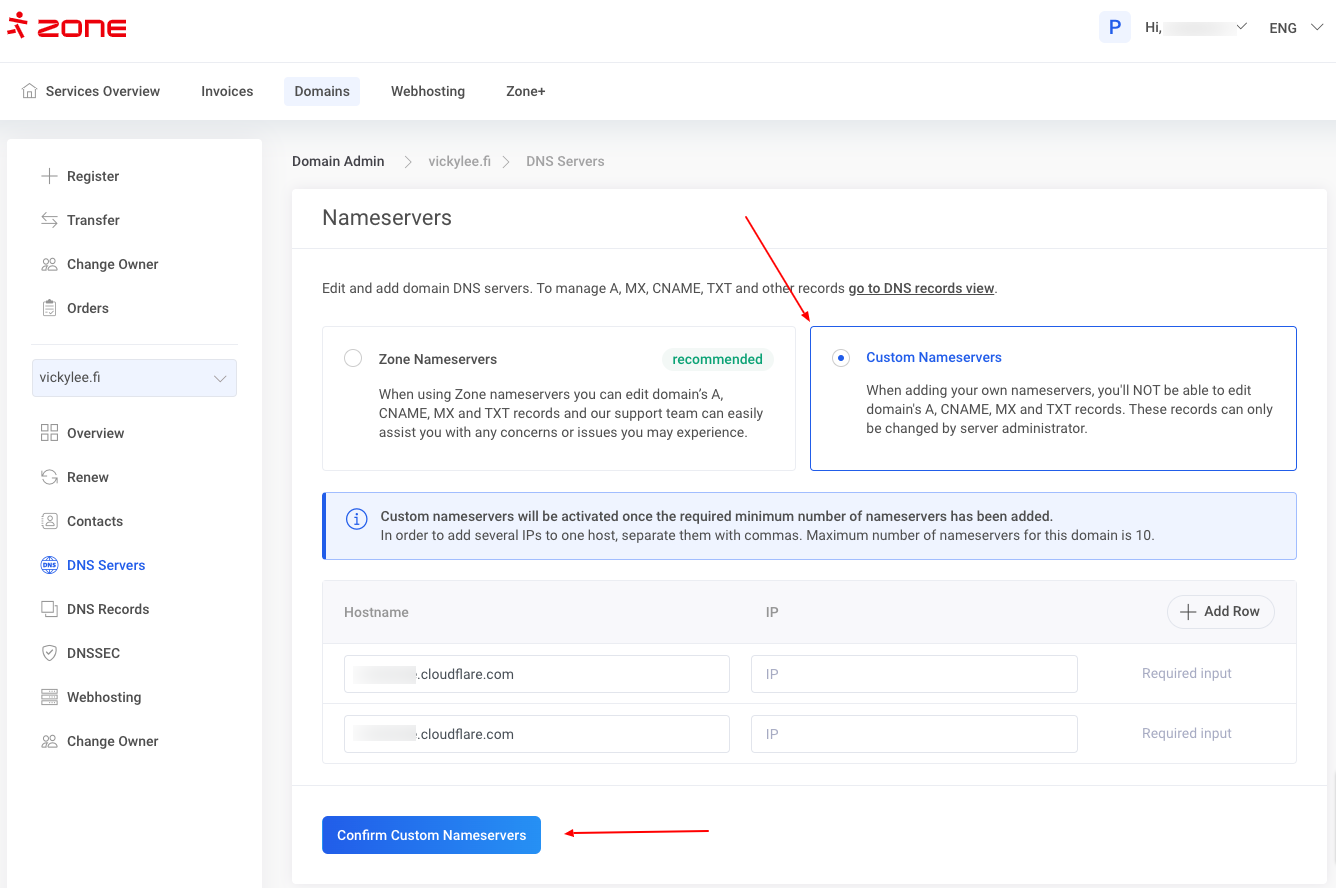Click the Orders clipboard icon
Image resolution: width=1336 pixels, height=888 pixels.
click(49, 308)
